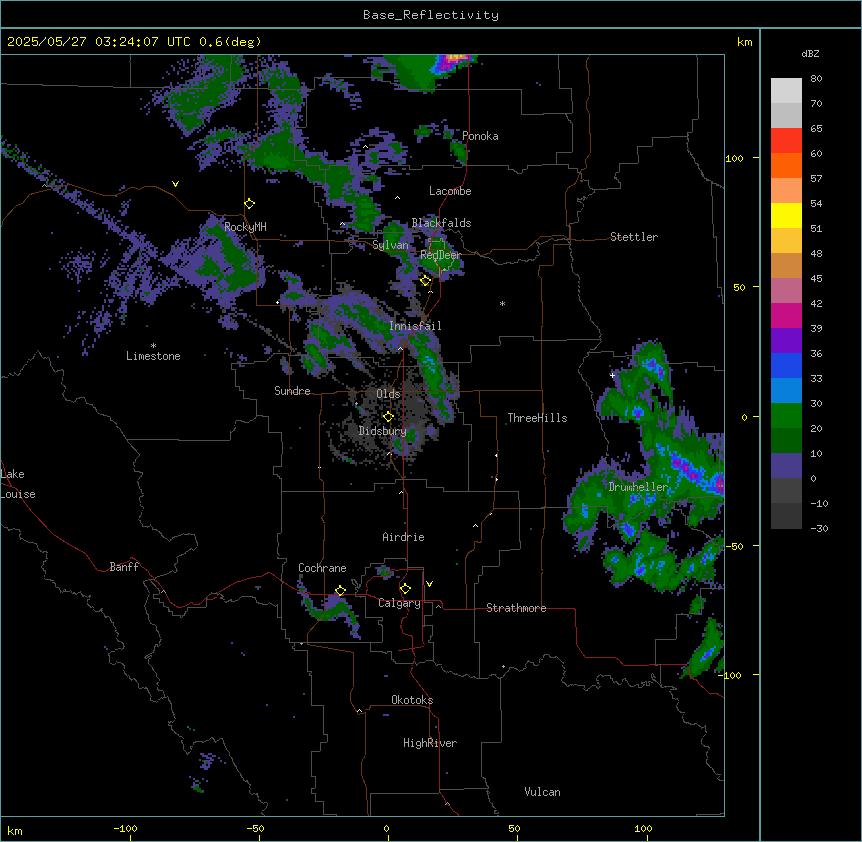Click the yellow diamond marker beside RockyMH

[250, 204]
